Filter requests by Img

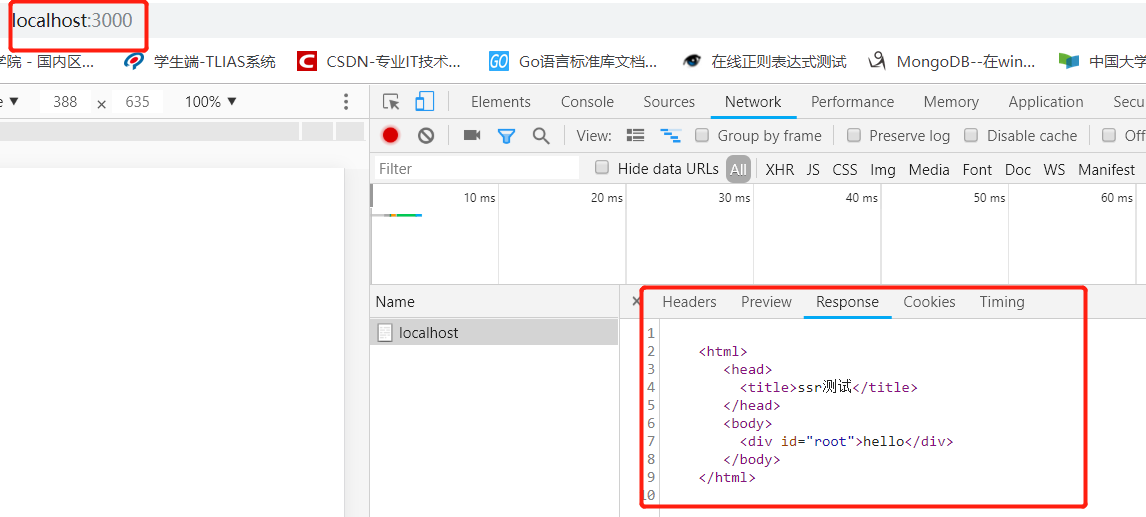[882, 170]
